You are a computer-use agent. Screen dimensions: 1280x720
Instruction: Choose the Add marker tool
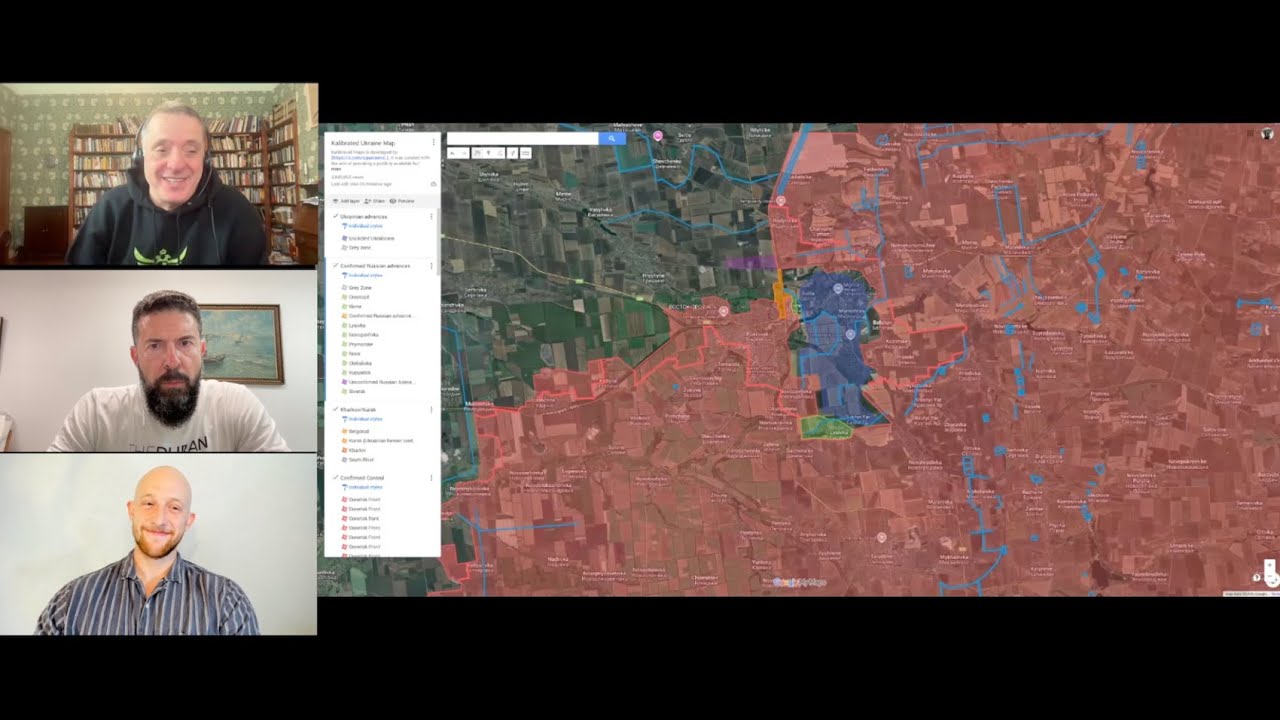pyautogui.click(x=488, y=153)
